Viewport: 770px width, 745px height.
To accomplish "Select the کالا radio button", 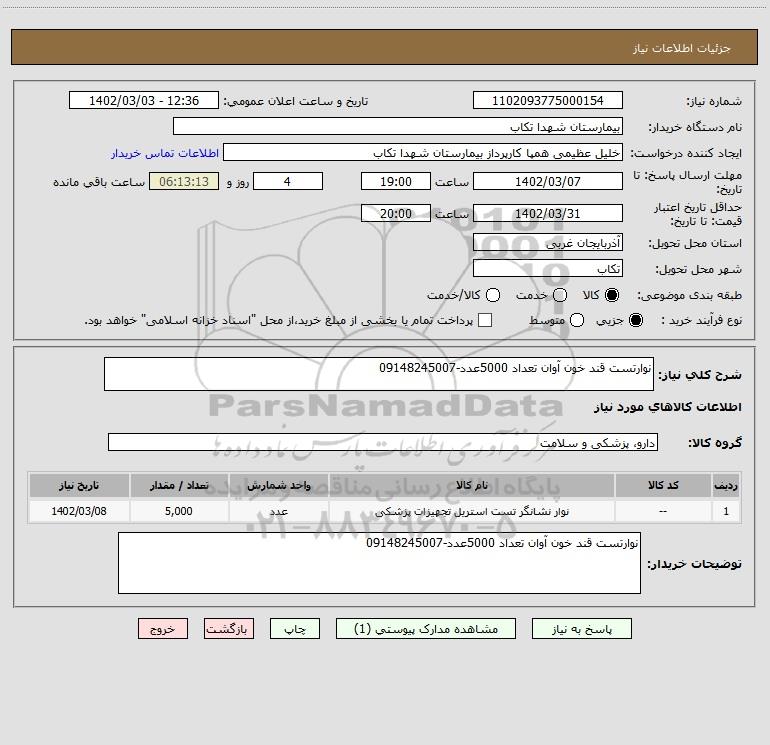I will tap(612, 295).
